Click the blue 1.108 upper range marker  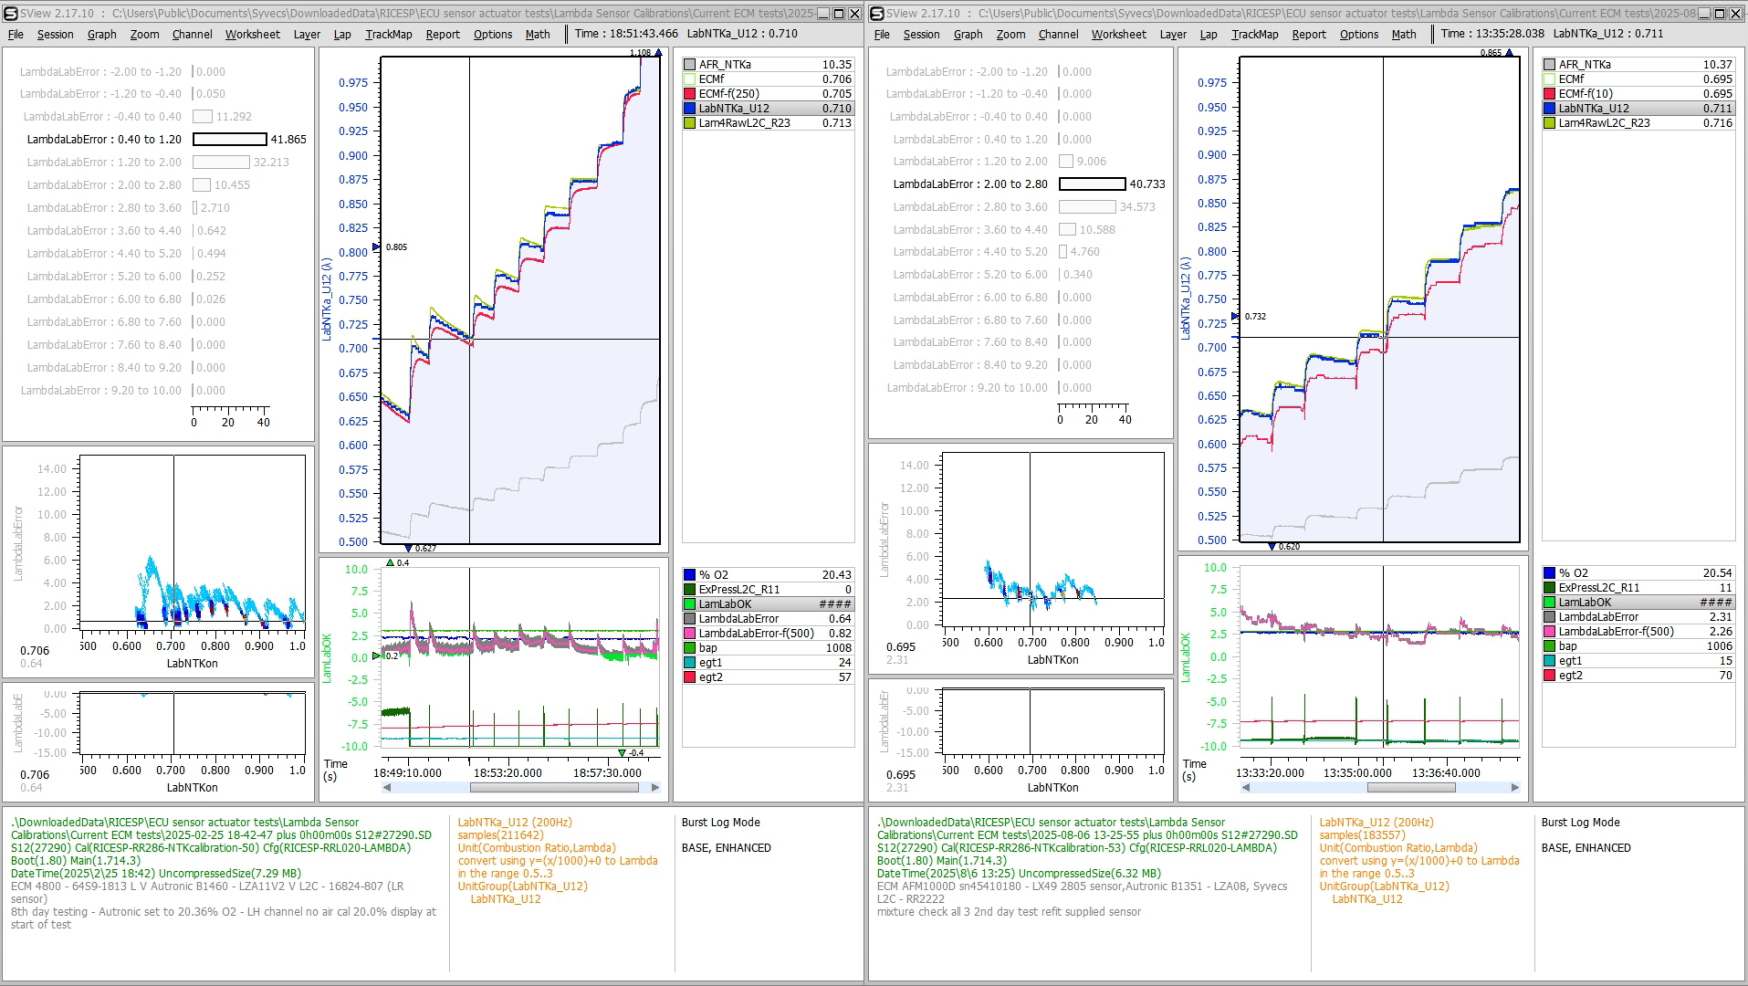tap(658, 53)
